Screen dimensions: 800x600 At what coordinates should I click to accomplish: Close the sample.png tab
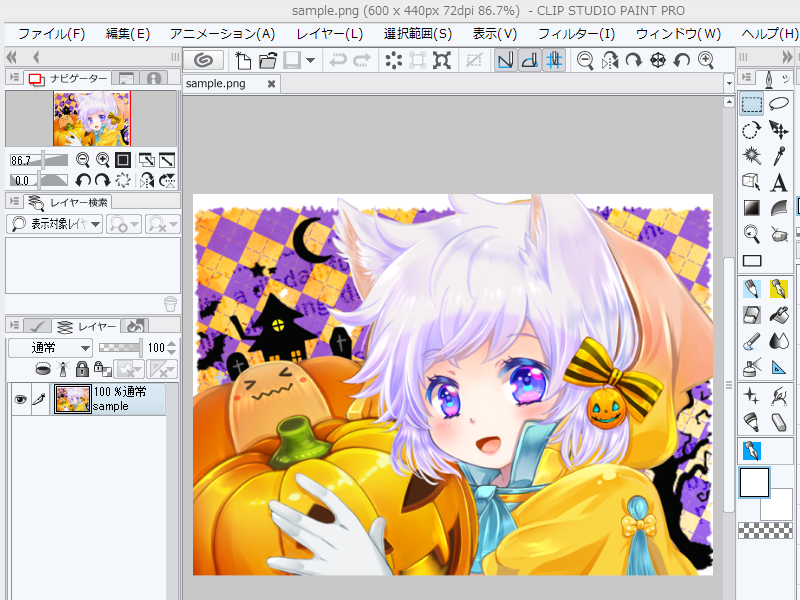[x=271, y=84]
